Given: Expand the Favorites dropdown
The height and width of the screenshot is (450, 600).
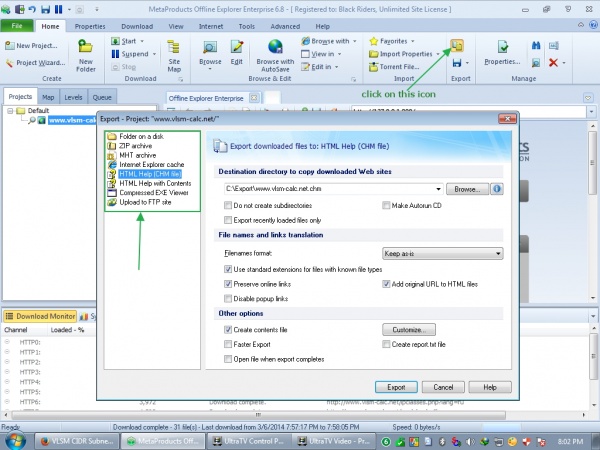Looking at the screenshot, I should point(412,41).
